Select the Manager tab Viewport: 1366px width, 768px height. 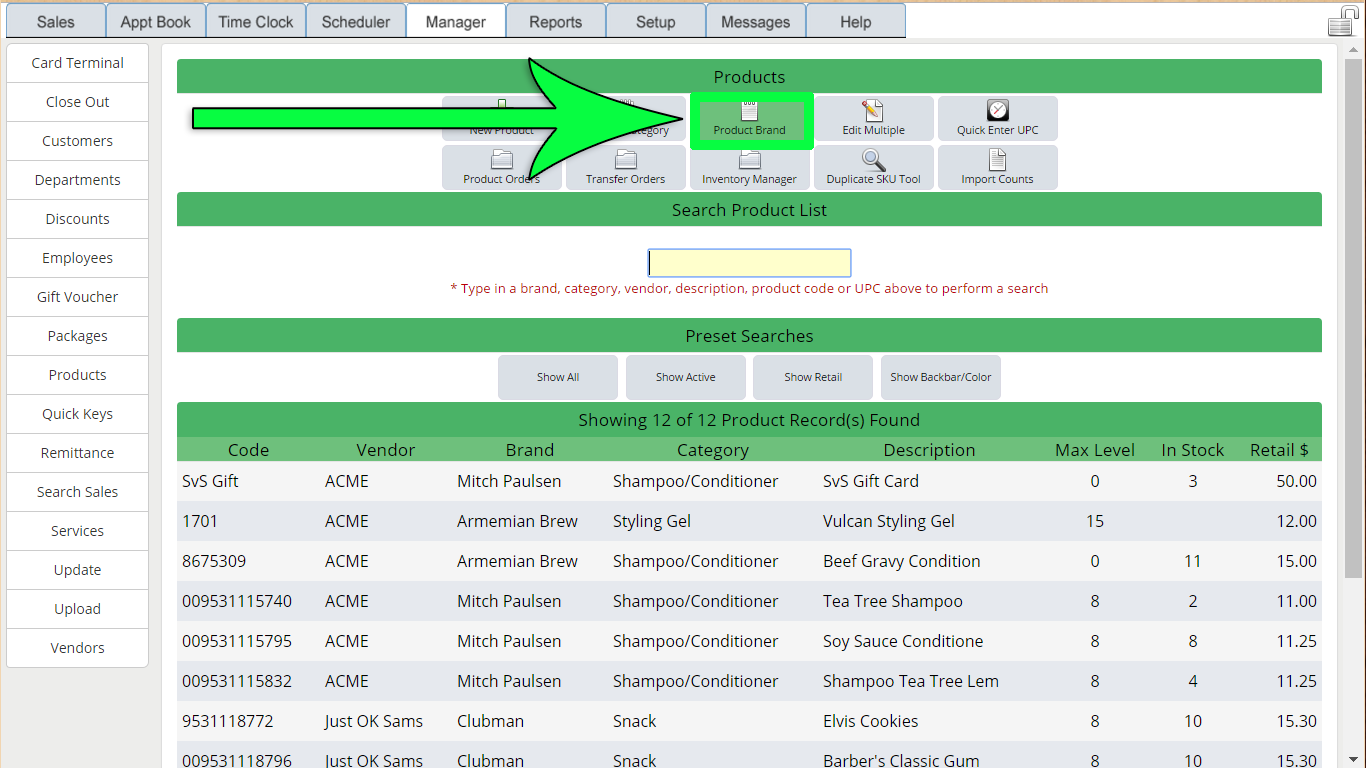coord(455,21)
